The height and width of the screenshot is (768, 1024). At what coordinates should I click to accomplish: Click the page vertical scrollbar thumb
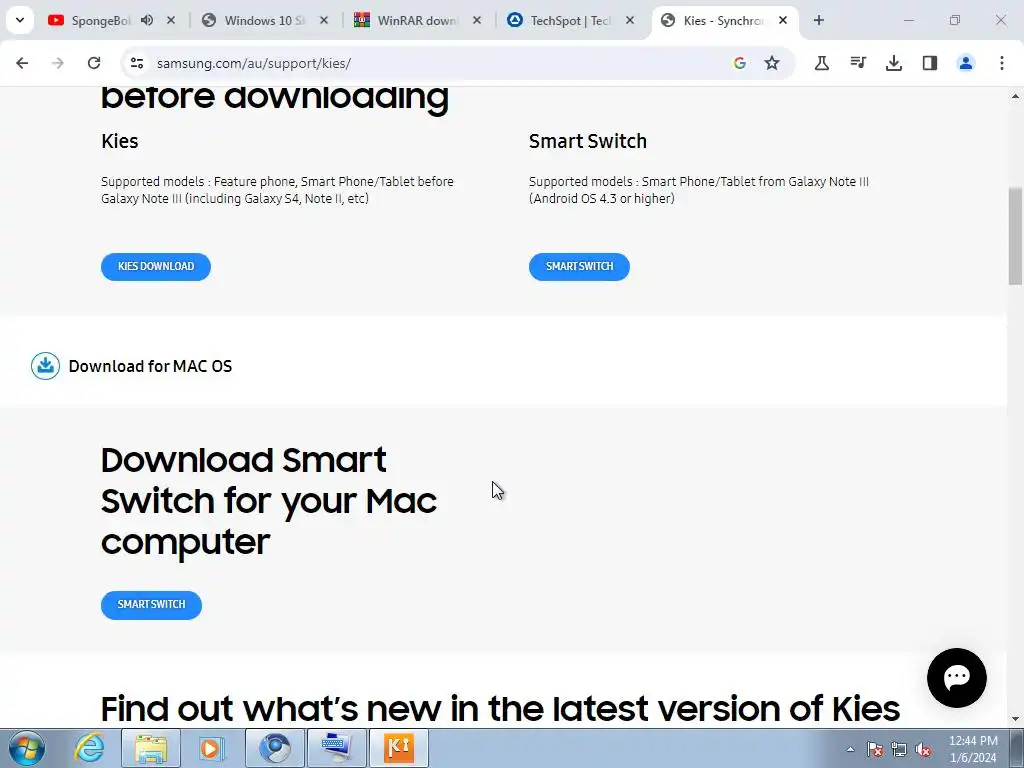tap(1015, 236)
